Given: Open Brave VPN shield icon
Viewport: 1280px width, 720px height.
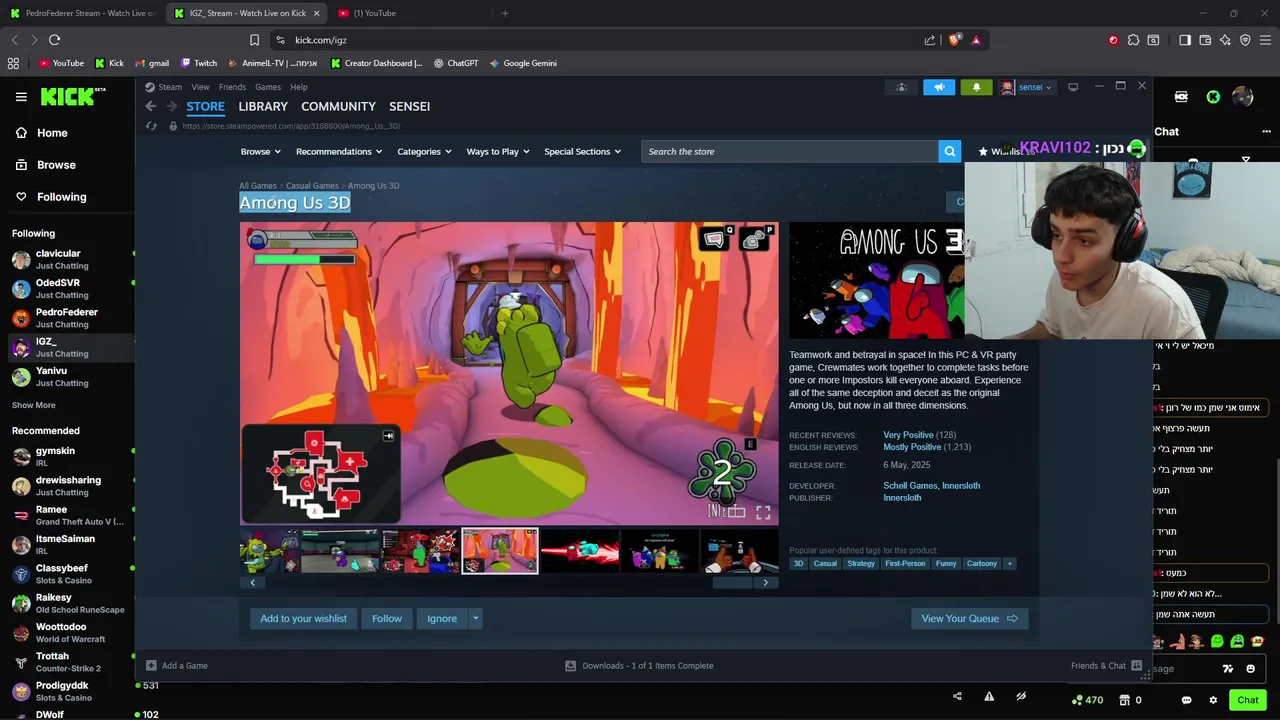Looking at the screenshot, I should tap(1245, 40).
